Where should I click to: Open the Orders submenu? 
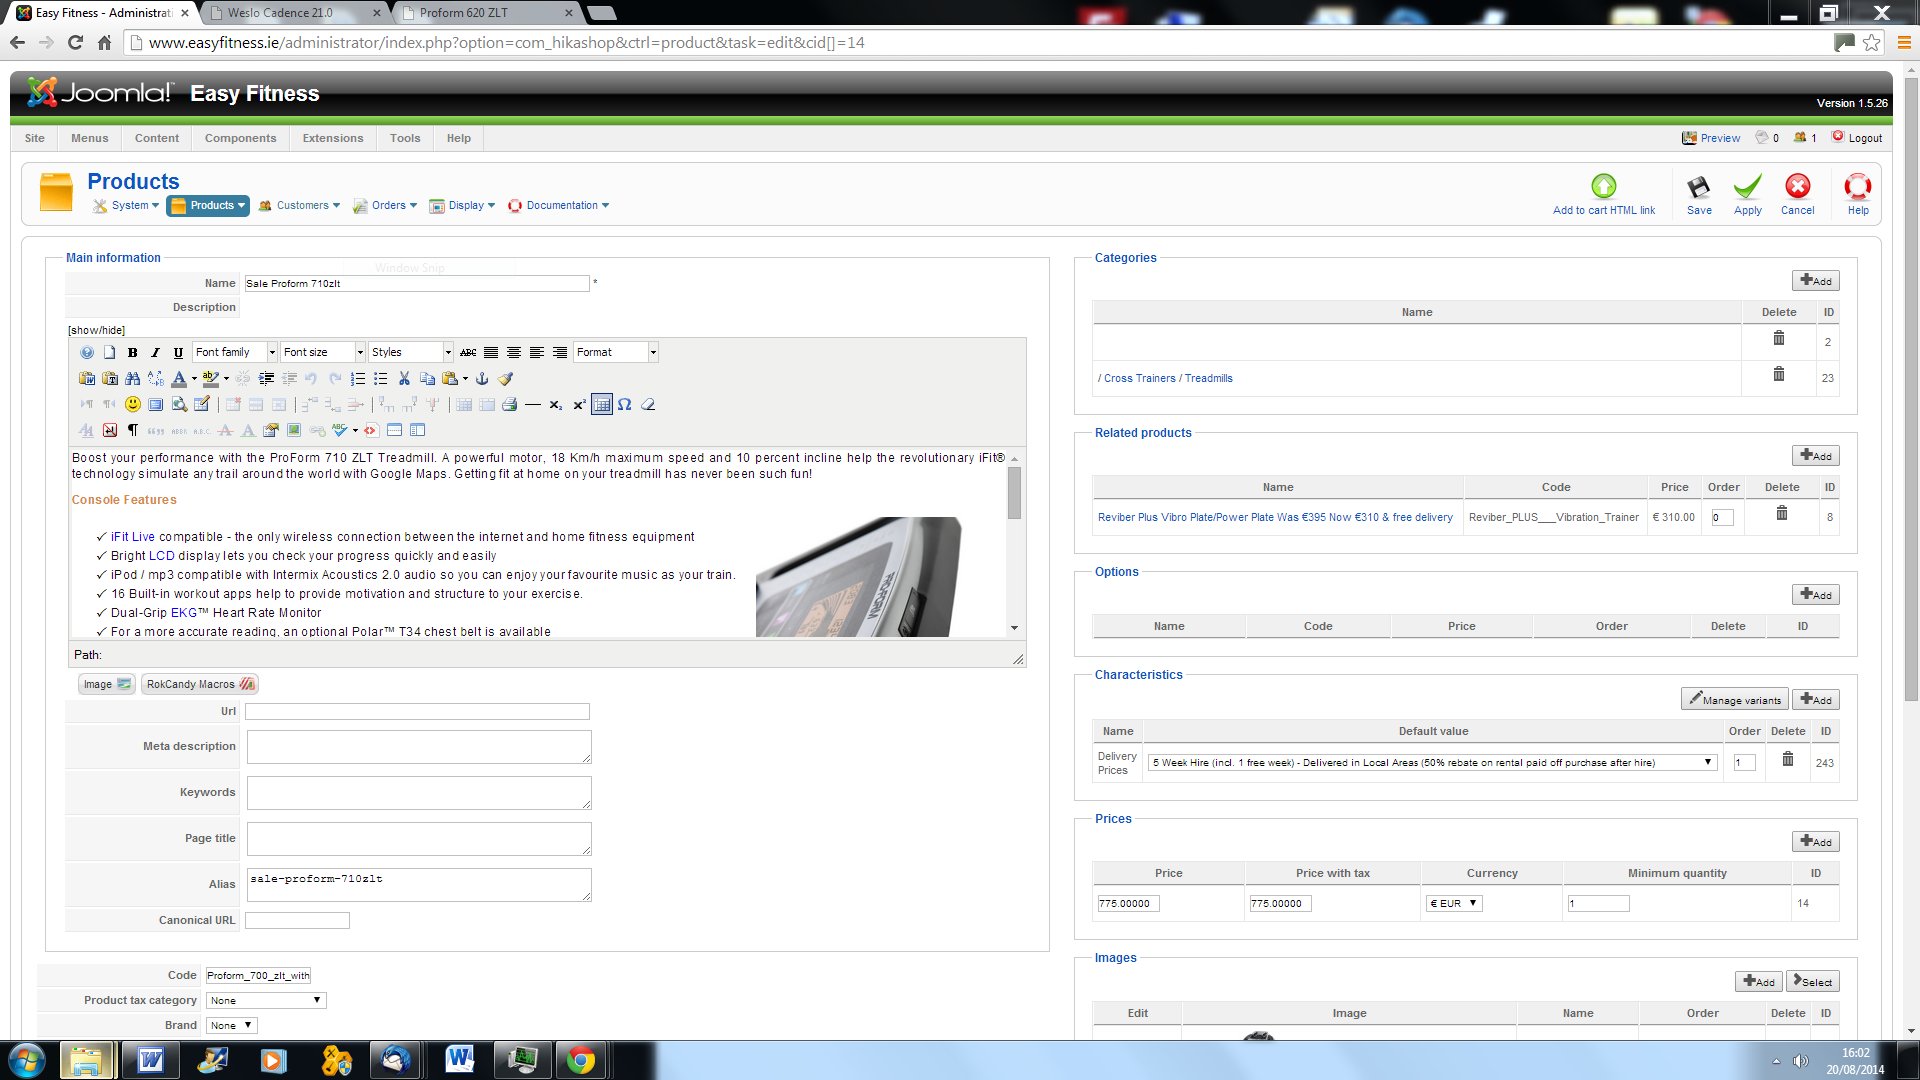point(389,205)
